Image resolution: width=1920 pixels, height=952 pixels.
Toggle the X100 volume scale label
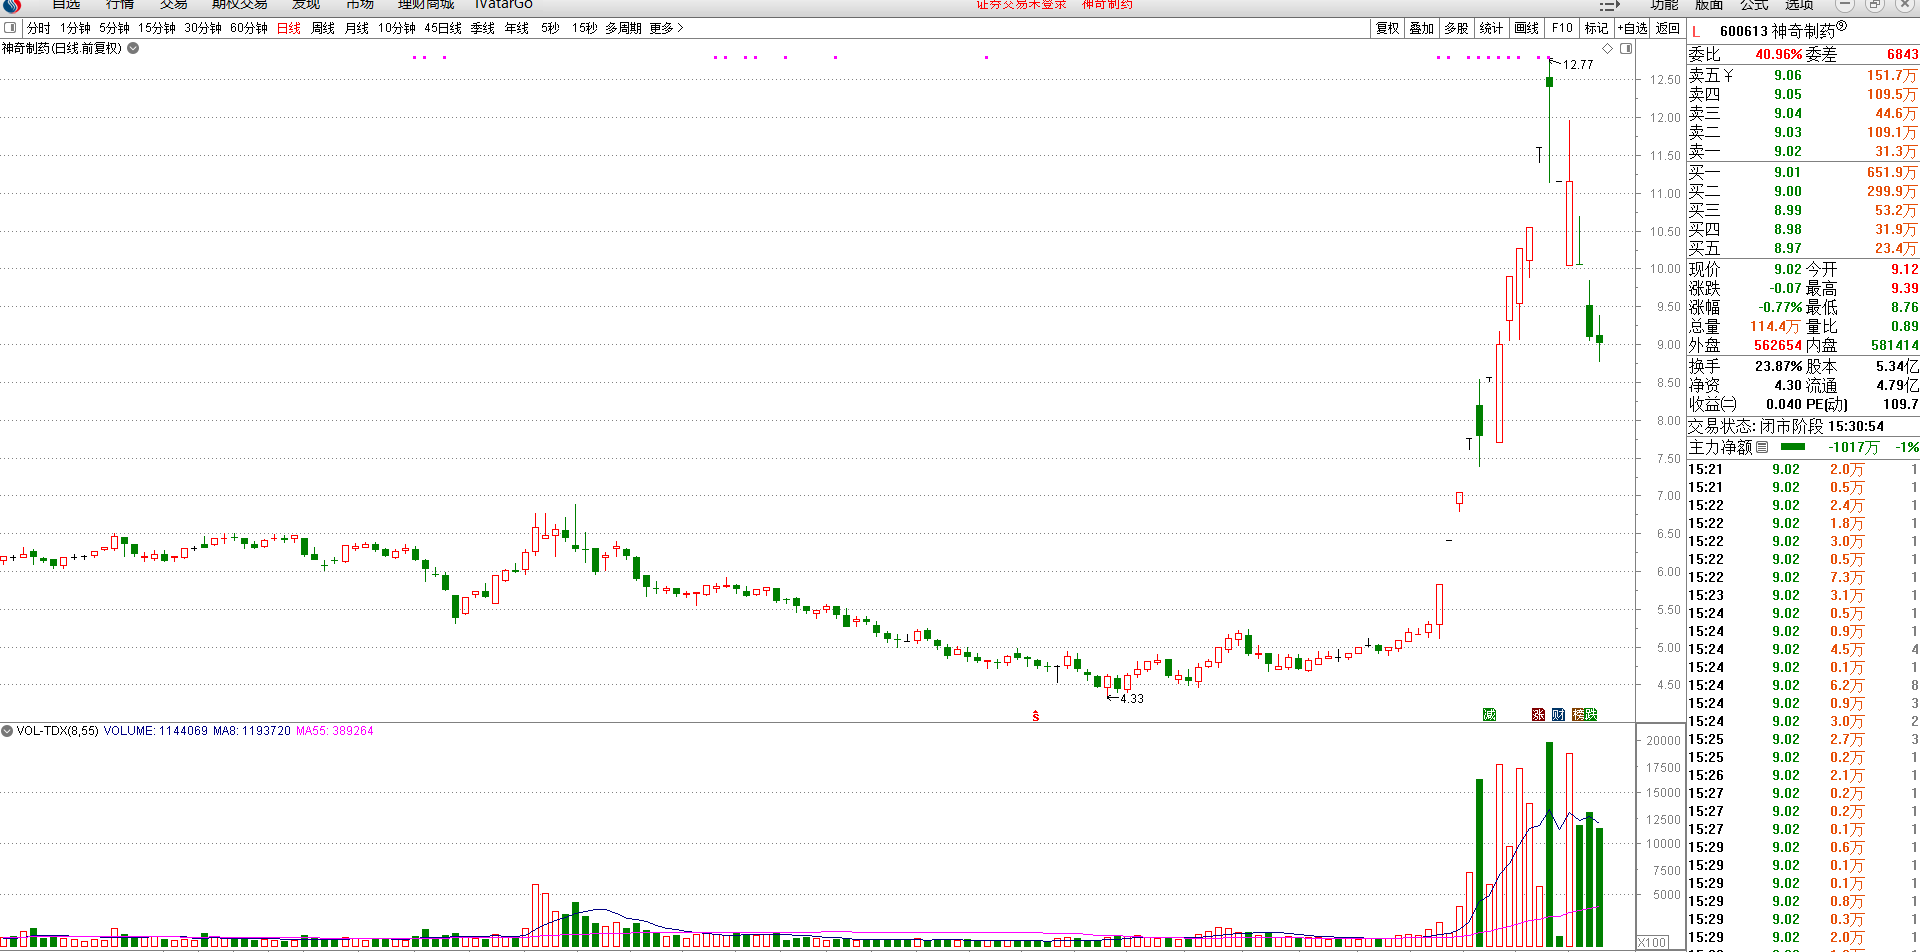click(x=1653, y=943)
